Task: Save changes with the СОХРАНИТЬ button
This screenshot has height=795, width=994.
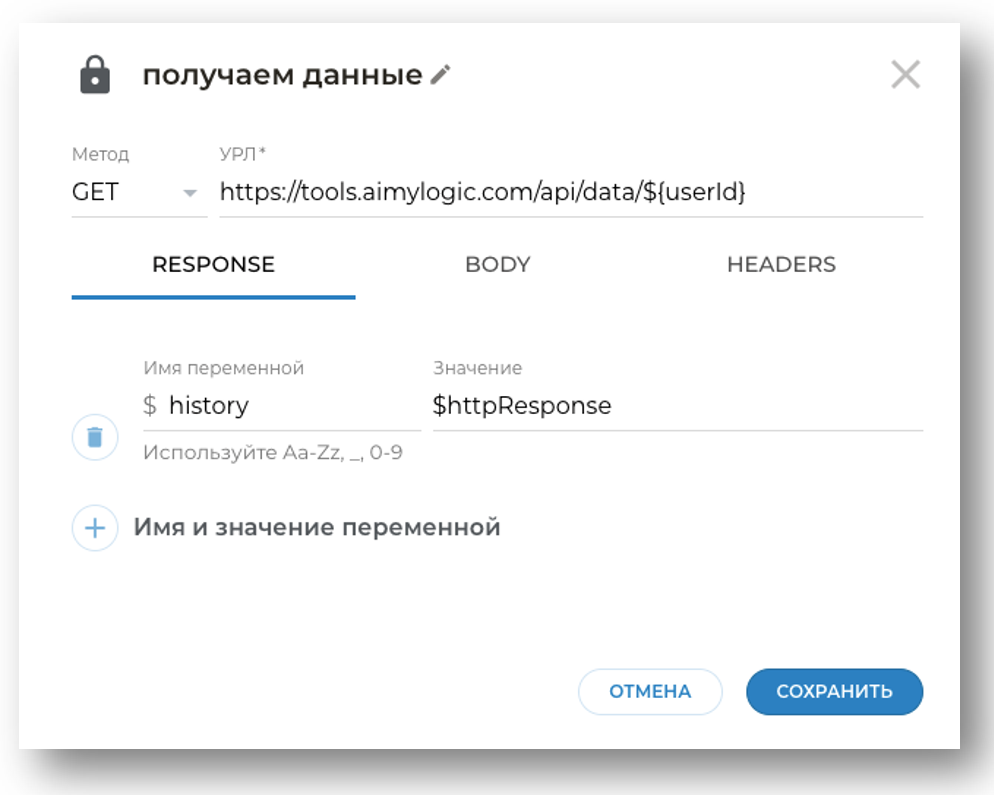Action: coord(834,691)
